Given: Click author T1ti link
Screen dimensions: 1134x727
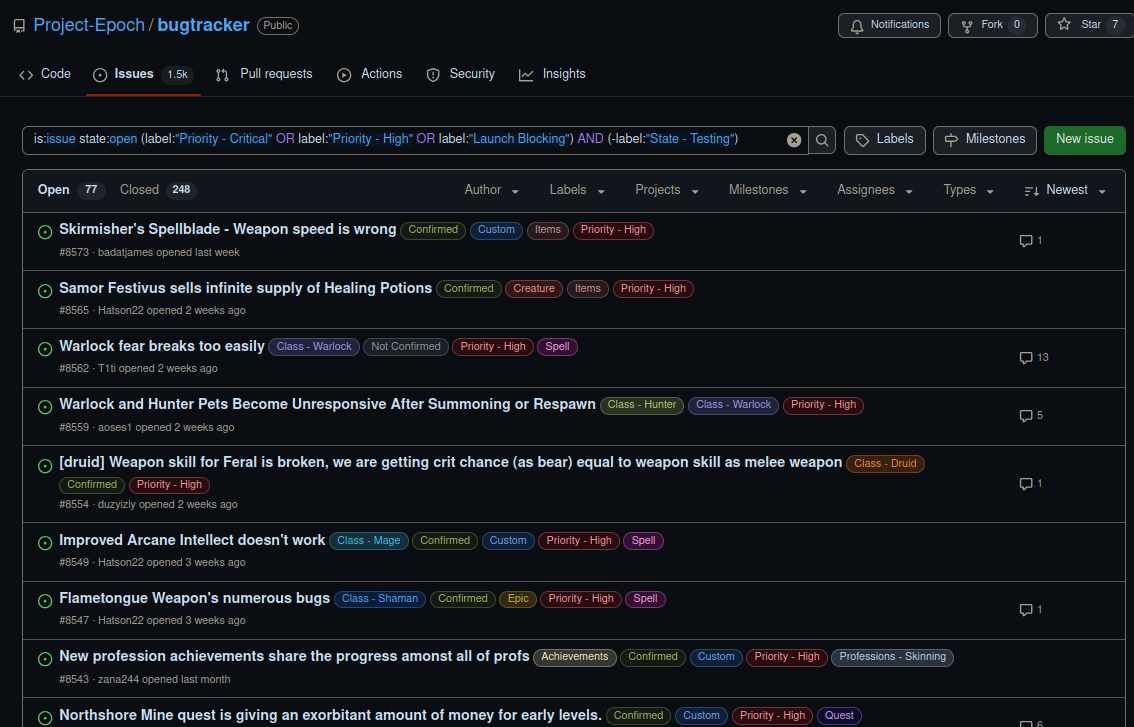Looking at the screenshot, I should pos(107,368).
